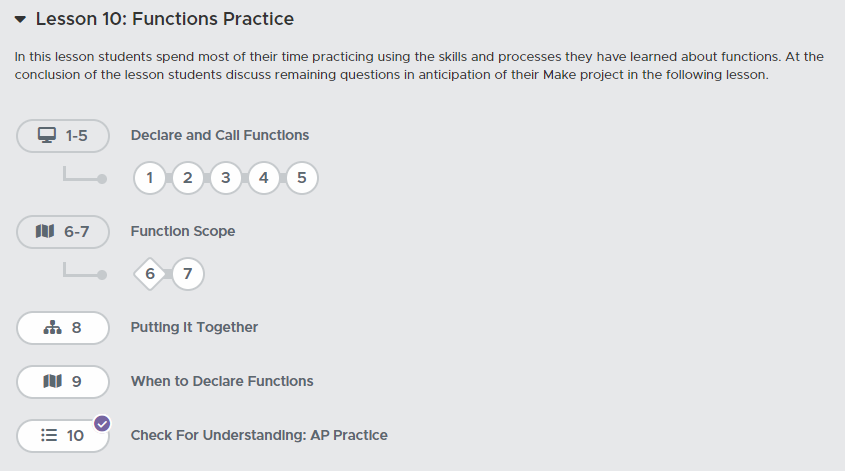Open level bubble 2
The width and height of the screenshot is (845, 471).
tap(187, 179)
